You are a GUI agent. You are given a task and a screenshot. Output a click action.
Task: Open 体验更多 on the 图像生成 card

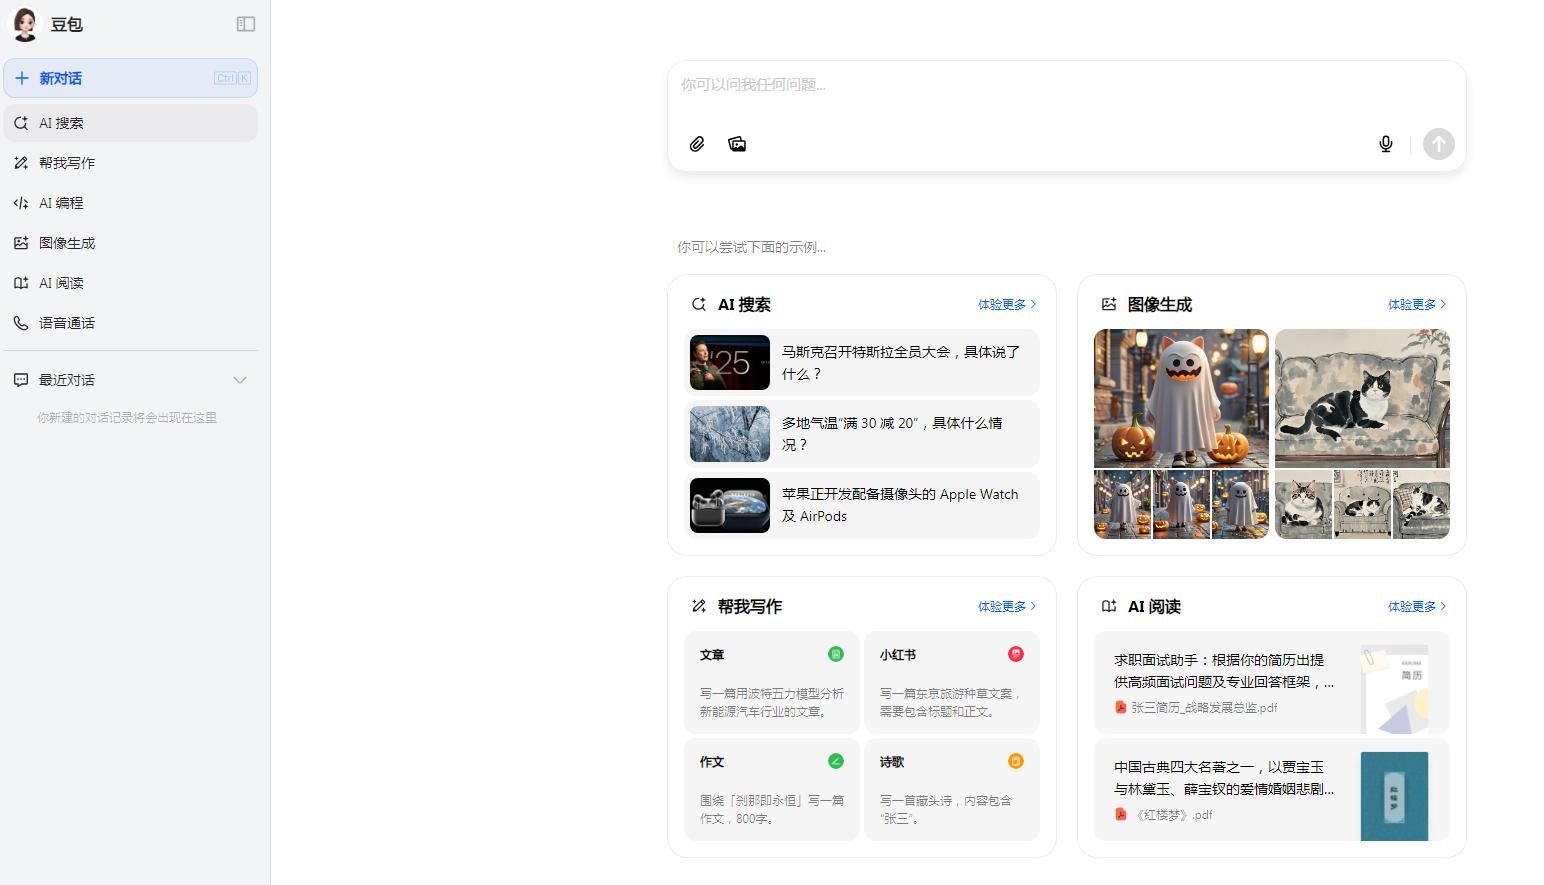(x=1415, y=304)
